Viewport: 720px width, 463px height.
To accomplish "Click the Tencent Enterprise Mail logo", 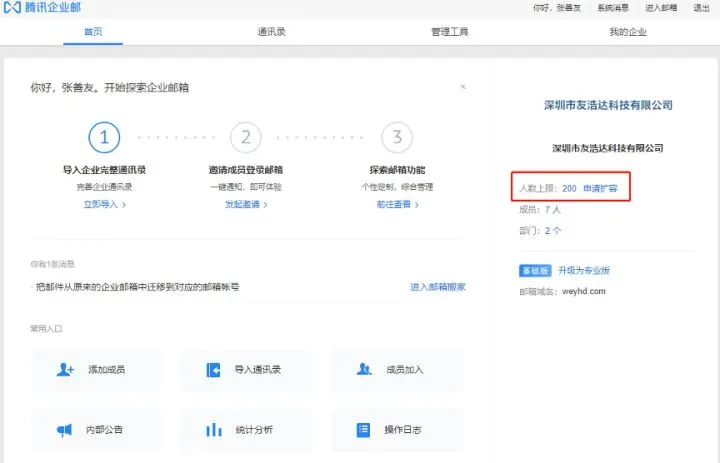I will coord(42,7).
